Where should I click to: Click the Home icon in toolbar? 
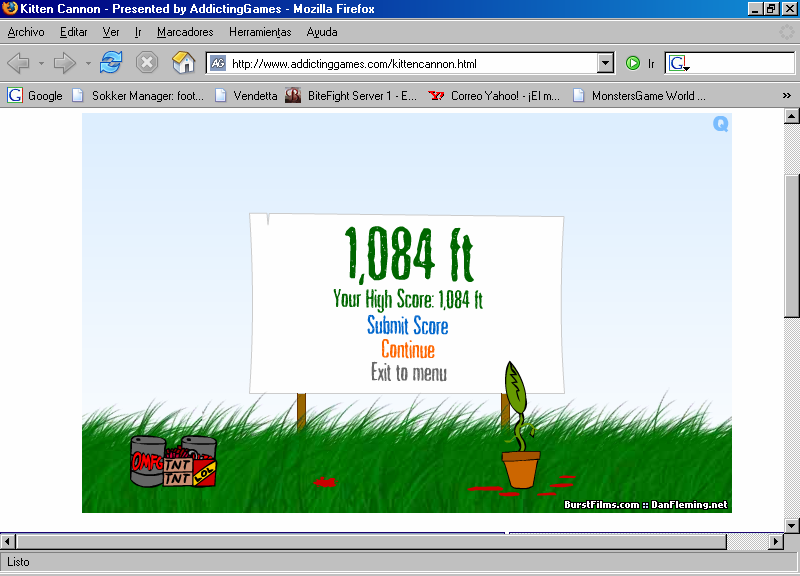click(x=183, y=63)
